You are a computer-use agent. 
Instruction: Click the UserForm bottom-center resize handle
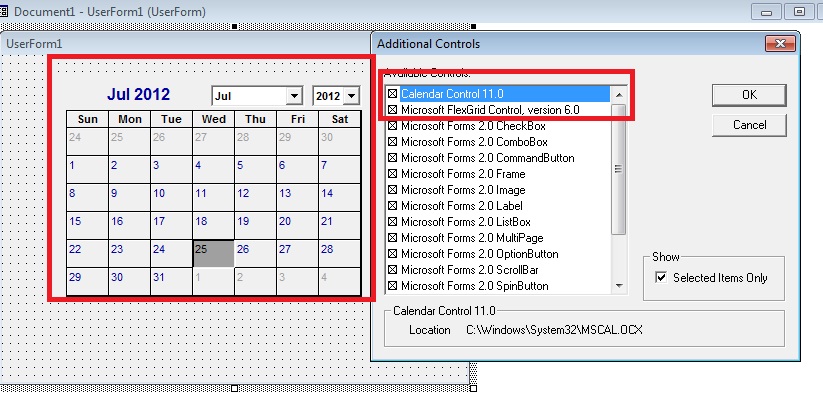click(235, 388)
